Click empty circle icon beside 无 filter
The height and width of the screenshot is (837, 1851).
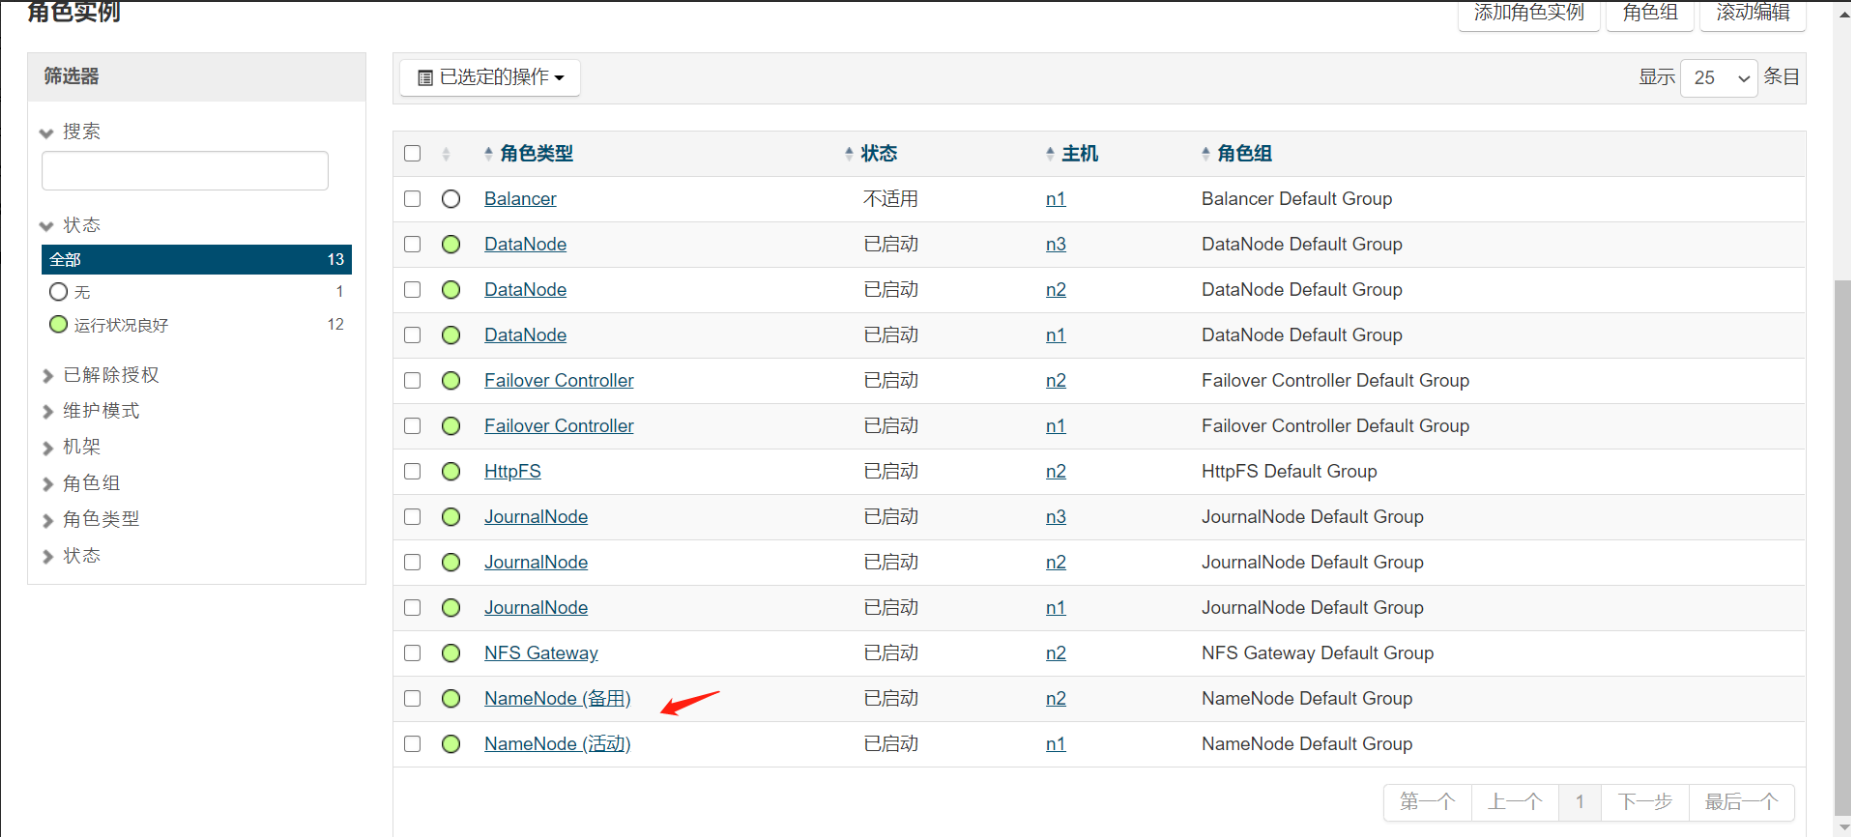point(58,291)
